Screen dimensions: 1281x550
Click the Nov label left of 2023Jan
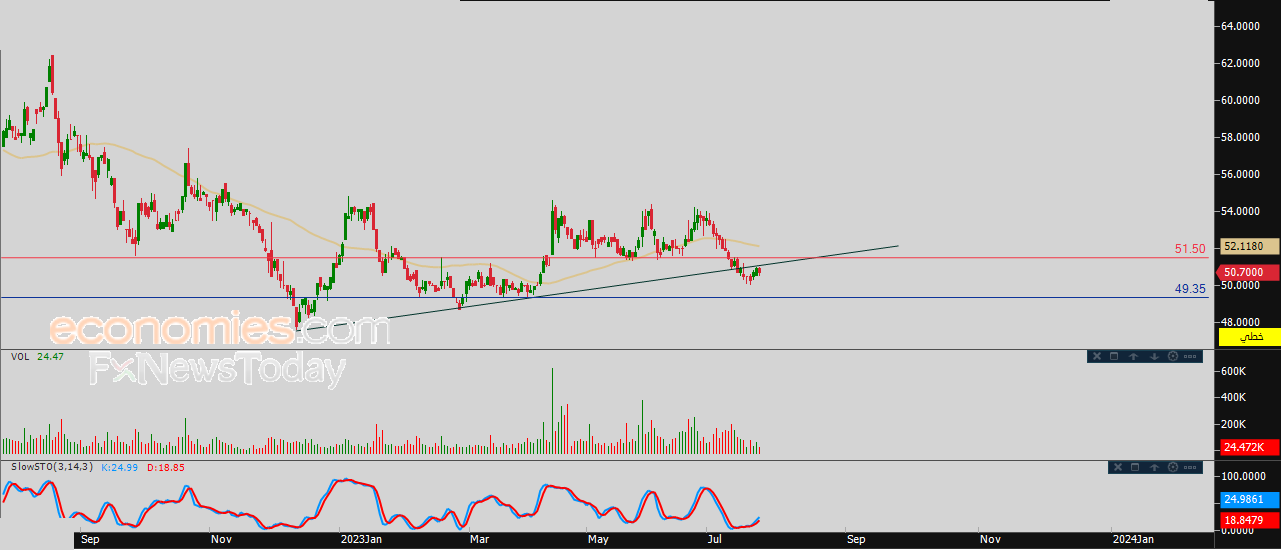click(x=221, y=540)
